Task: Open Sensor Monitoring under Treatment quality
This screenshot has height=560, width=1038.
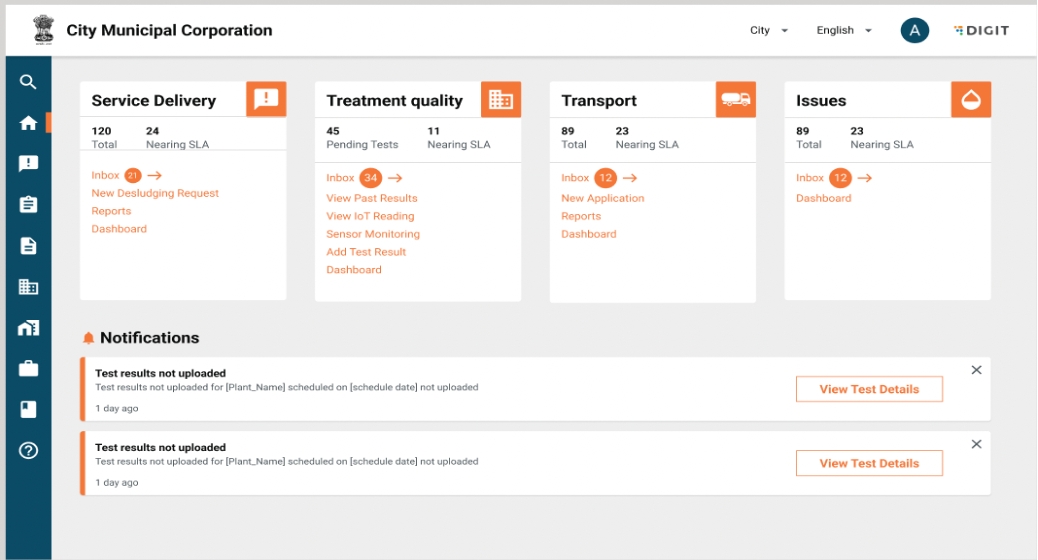Action: (373, 234)
